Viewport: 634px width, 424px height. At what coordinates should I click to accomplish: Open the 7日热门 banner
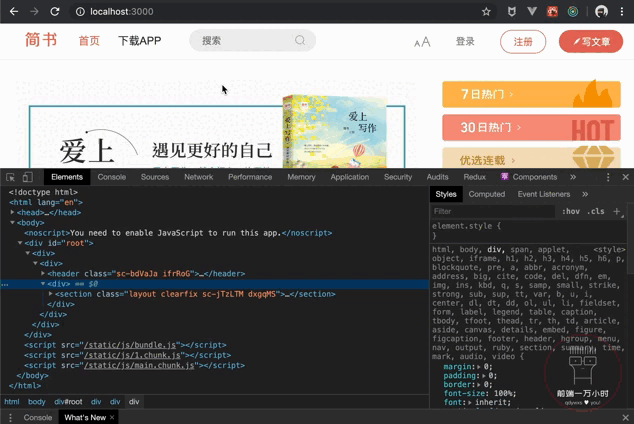pos(531,94)
